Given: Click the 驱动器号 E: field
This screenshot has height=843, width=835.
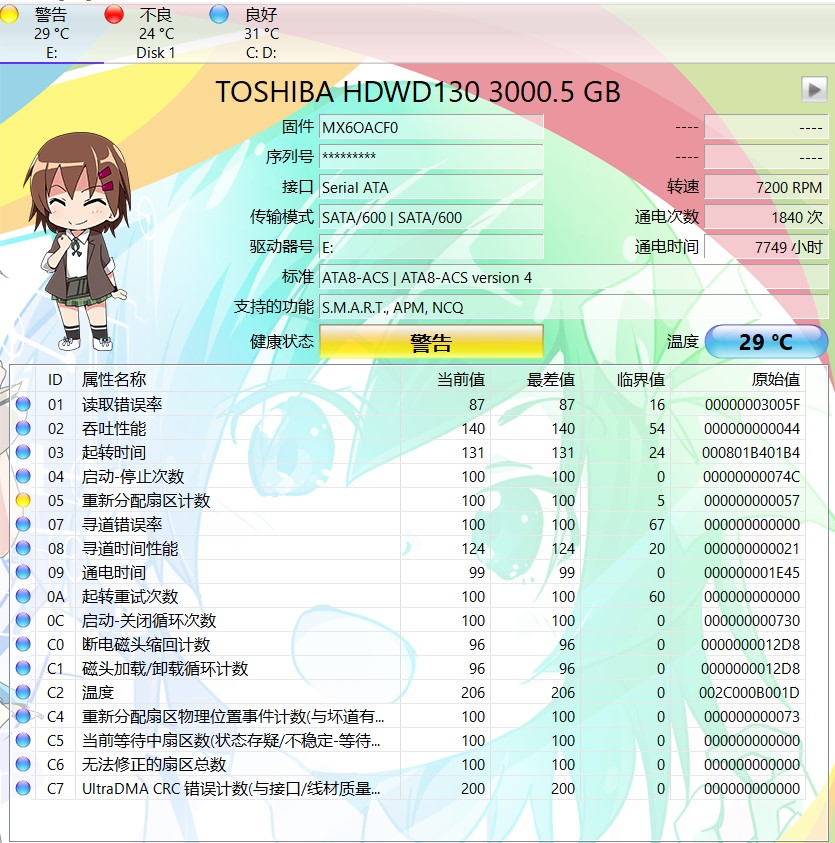Looking at the screenshot, I should [431, 247].
